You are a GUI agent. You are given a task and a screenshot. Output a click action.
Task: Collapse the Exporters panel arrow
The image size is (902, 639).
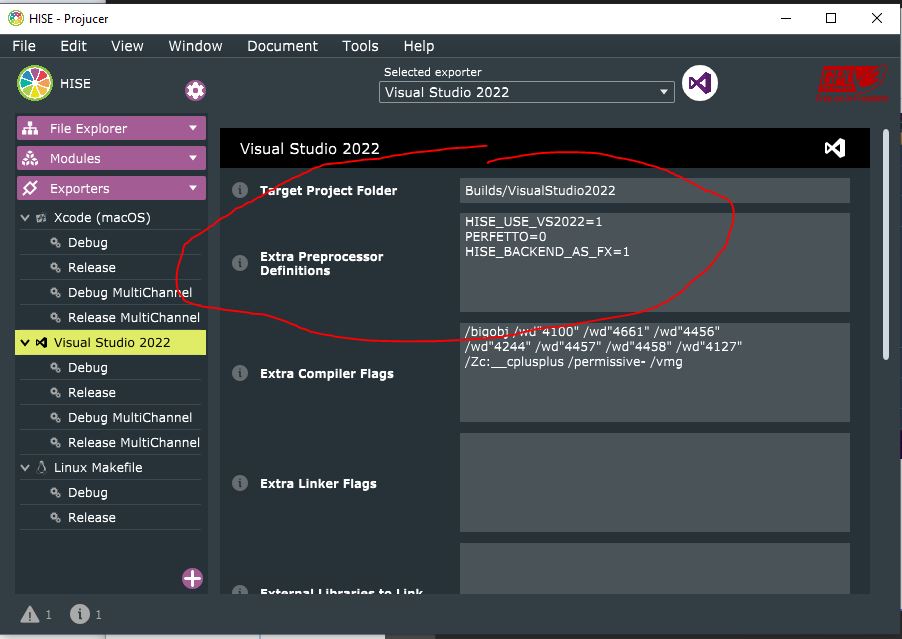point(193,188)
